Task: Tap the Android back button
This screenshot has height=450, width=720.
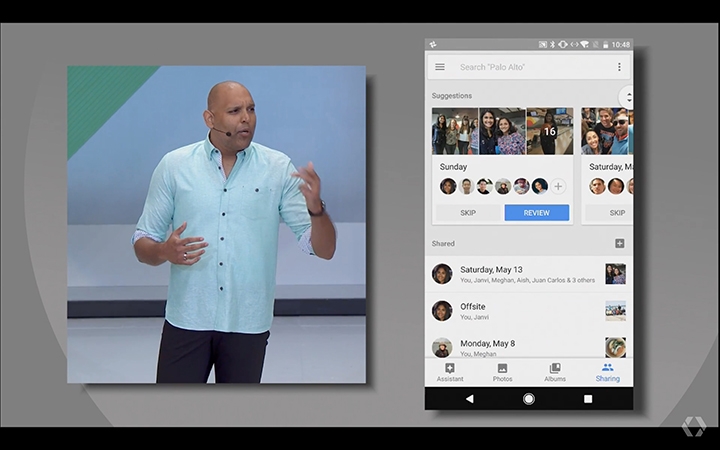Action: (x=469, y=399)
